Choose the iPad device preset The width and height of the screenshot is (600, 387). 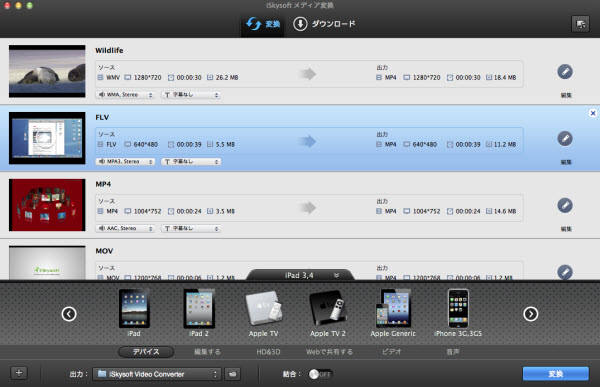(134, 313)
